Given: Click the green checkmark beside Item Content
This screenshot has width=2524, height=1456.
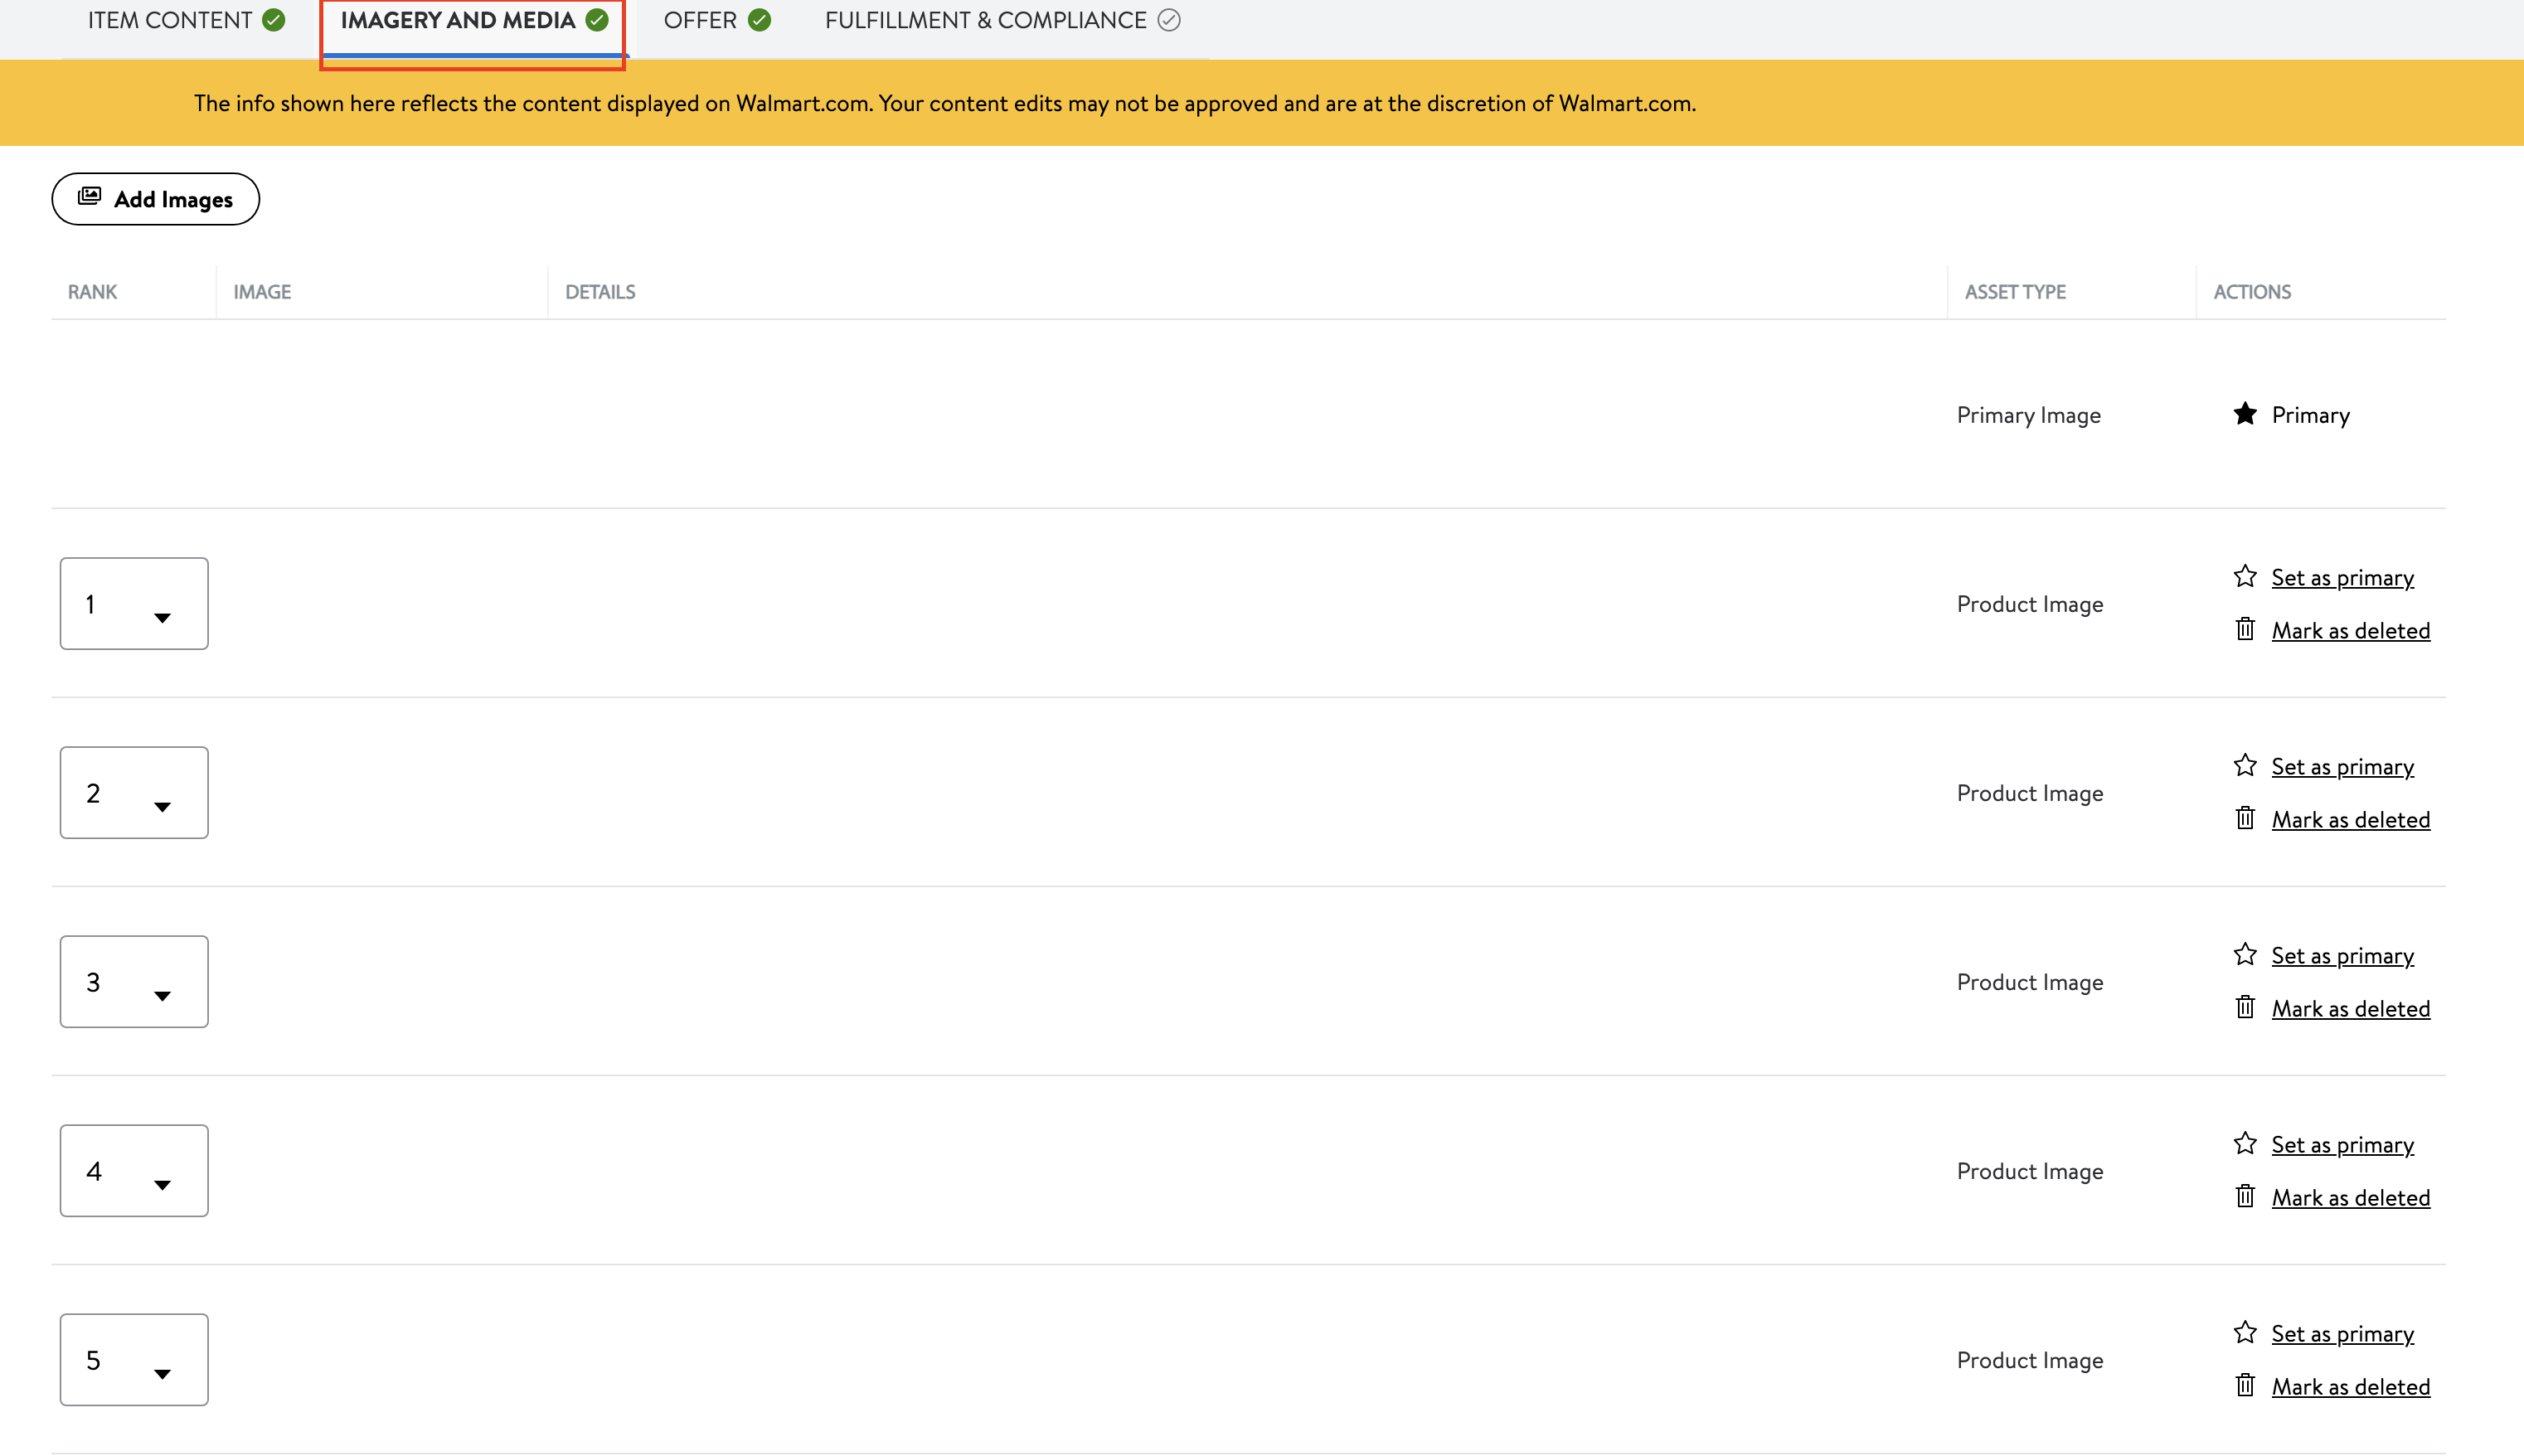Looking at the screenshot, I should point(273,21).
